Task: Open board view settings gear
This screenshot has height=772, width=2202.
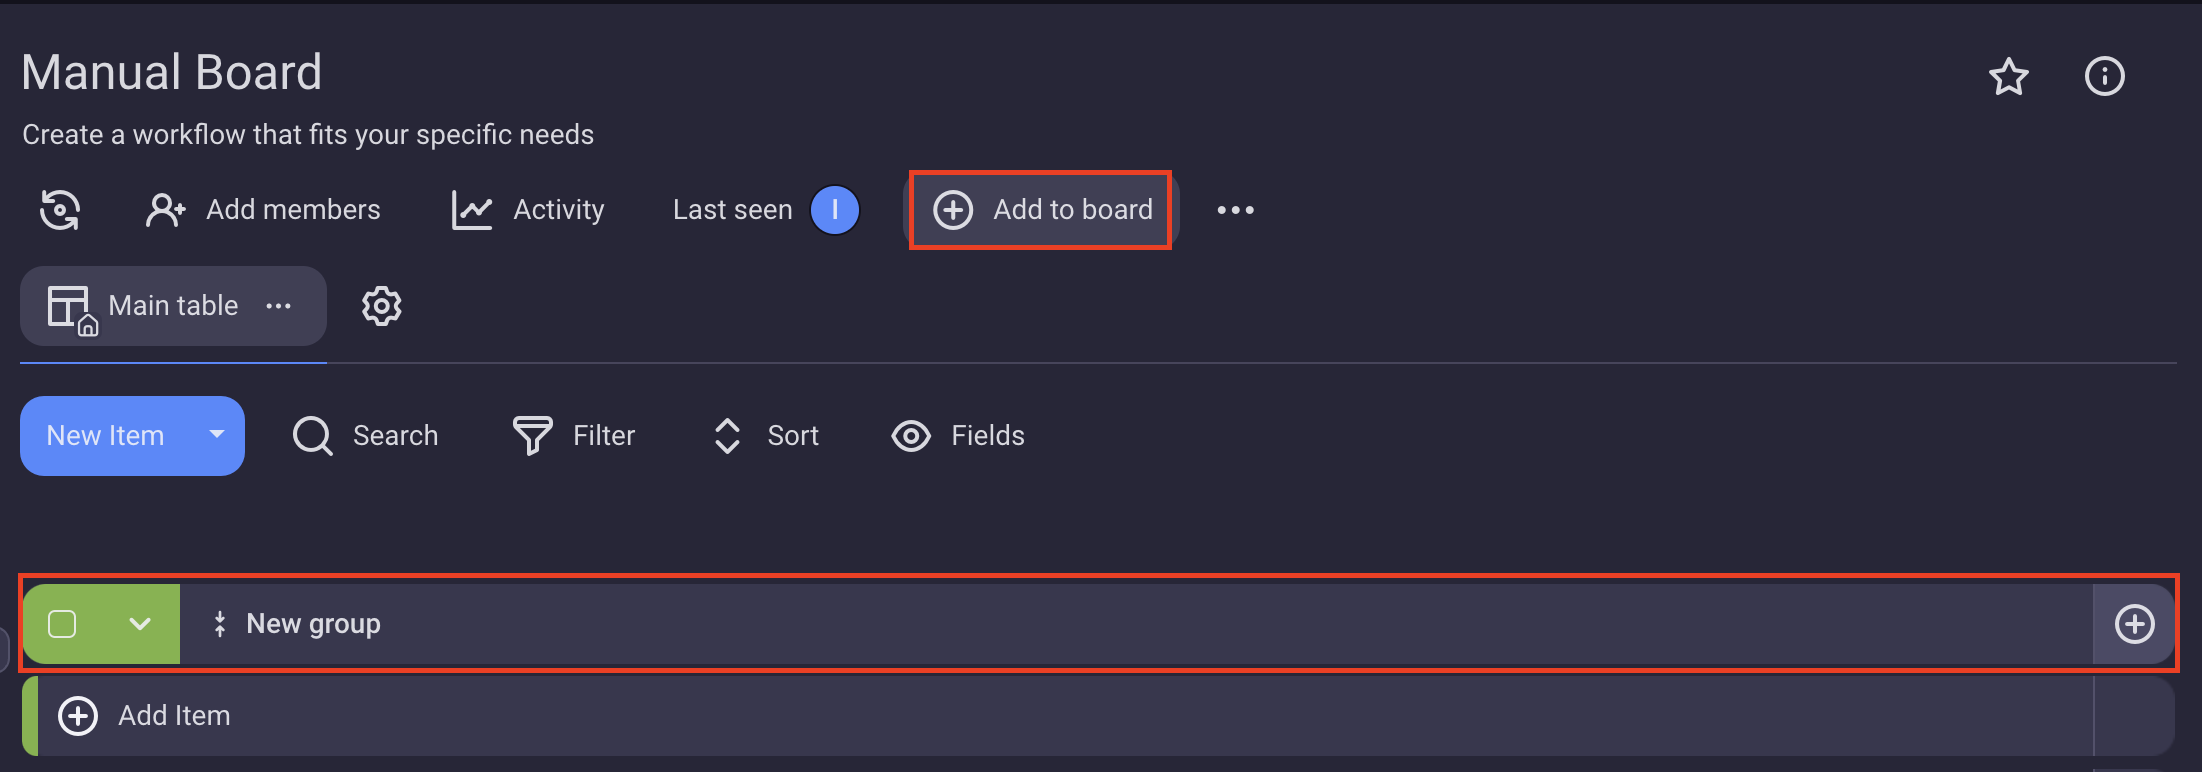Action: pyautogui.click(x=381, y=306)
